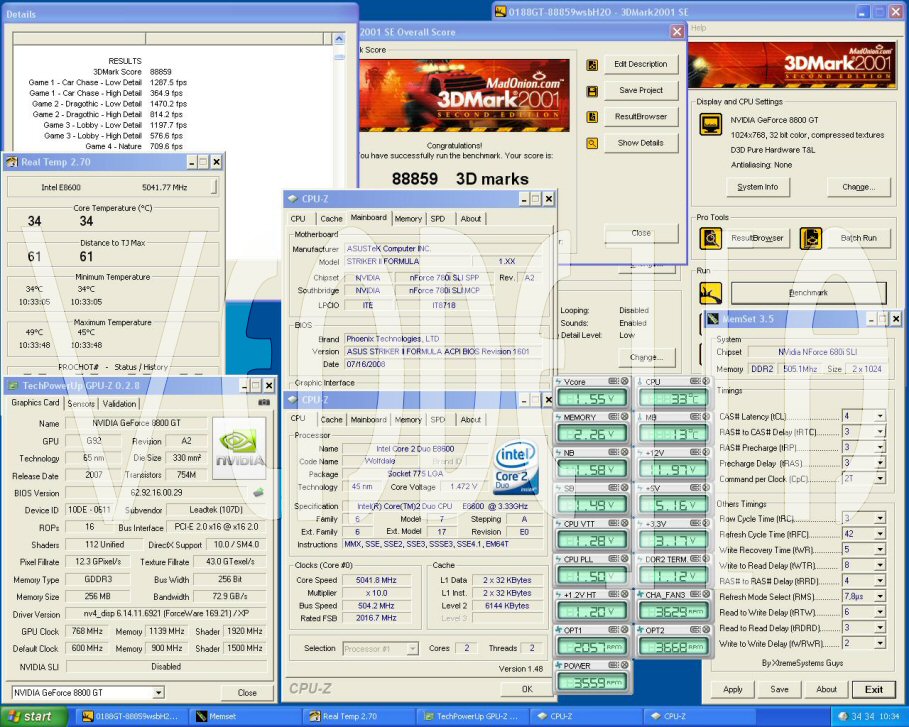Close the +5V monitor widget
Viewport: 909px width, 727px height.
pyautogui.click(x=706, y=488)
